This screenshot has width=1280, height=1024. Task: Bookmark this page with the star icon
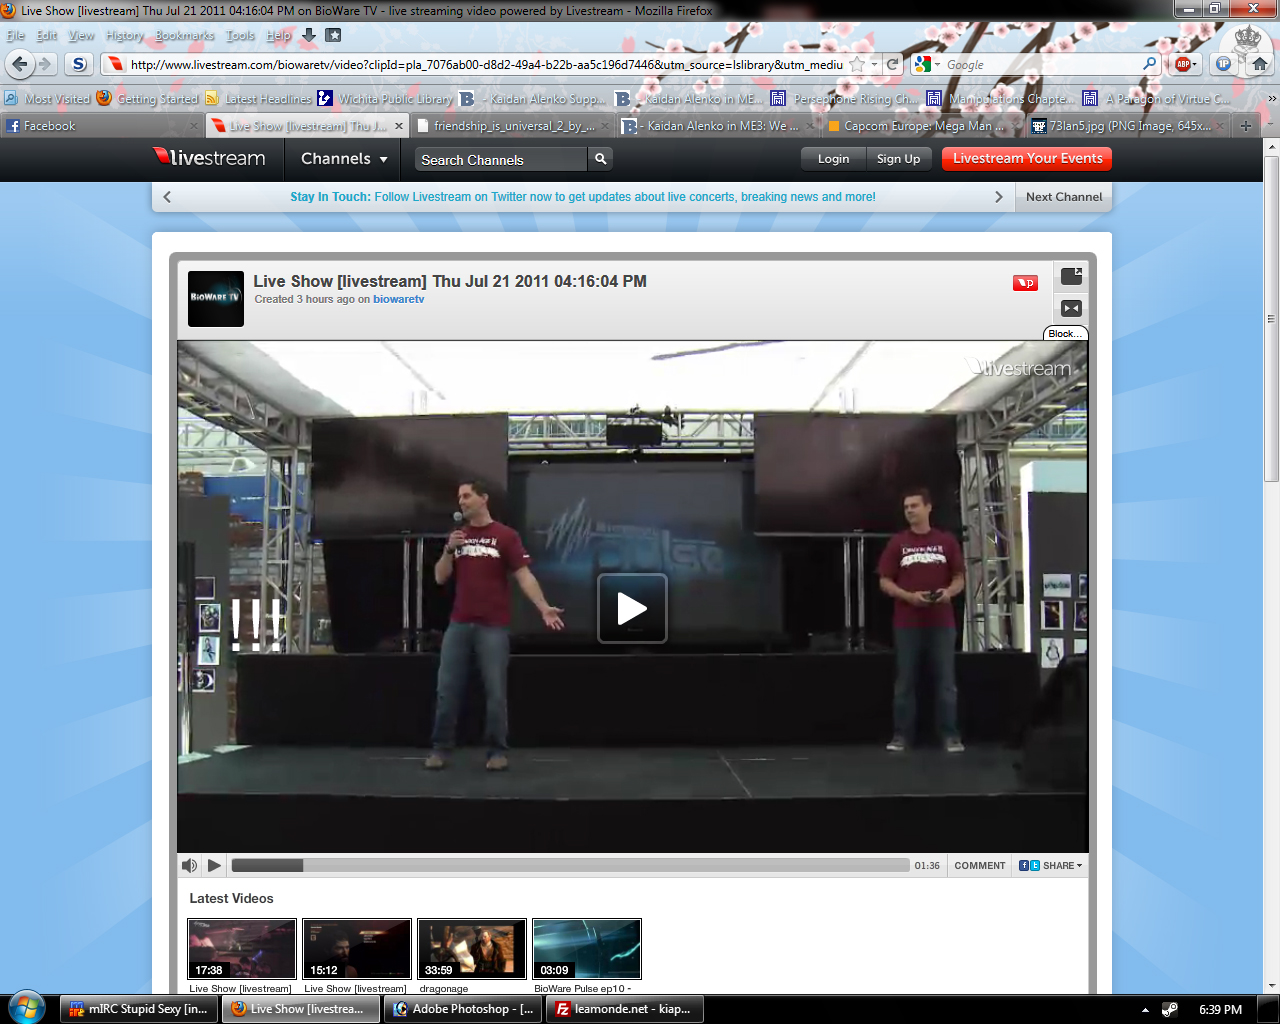857,64
